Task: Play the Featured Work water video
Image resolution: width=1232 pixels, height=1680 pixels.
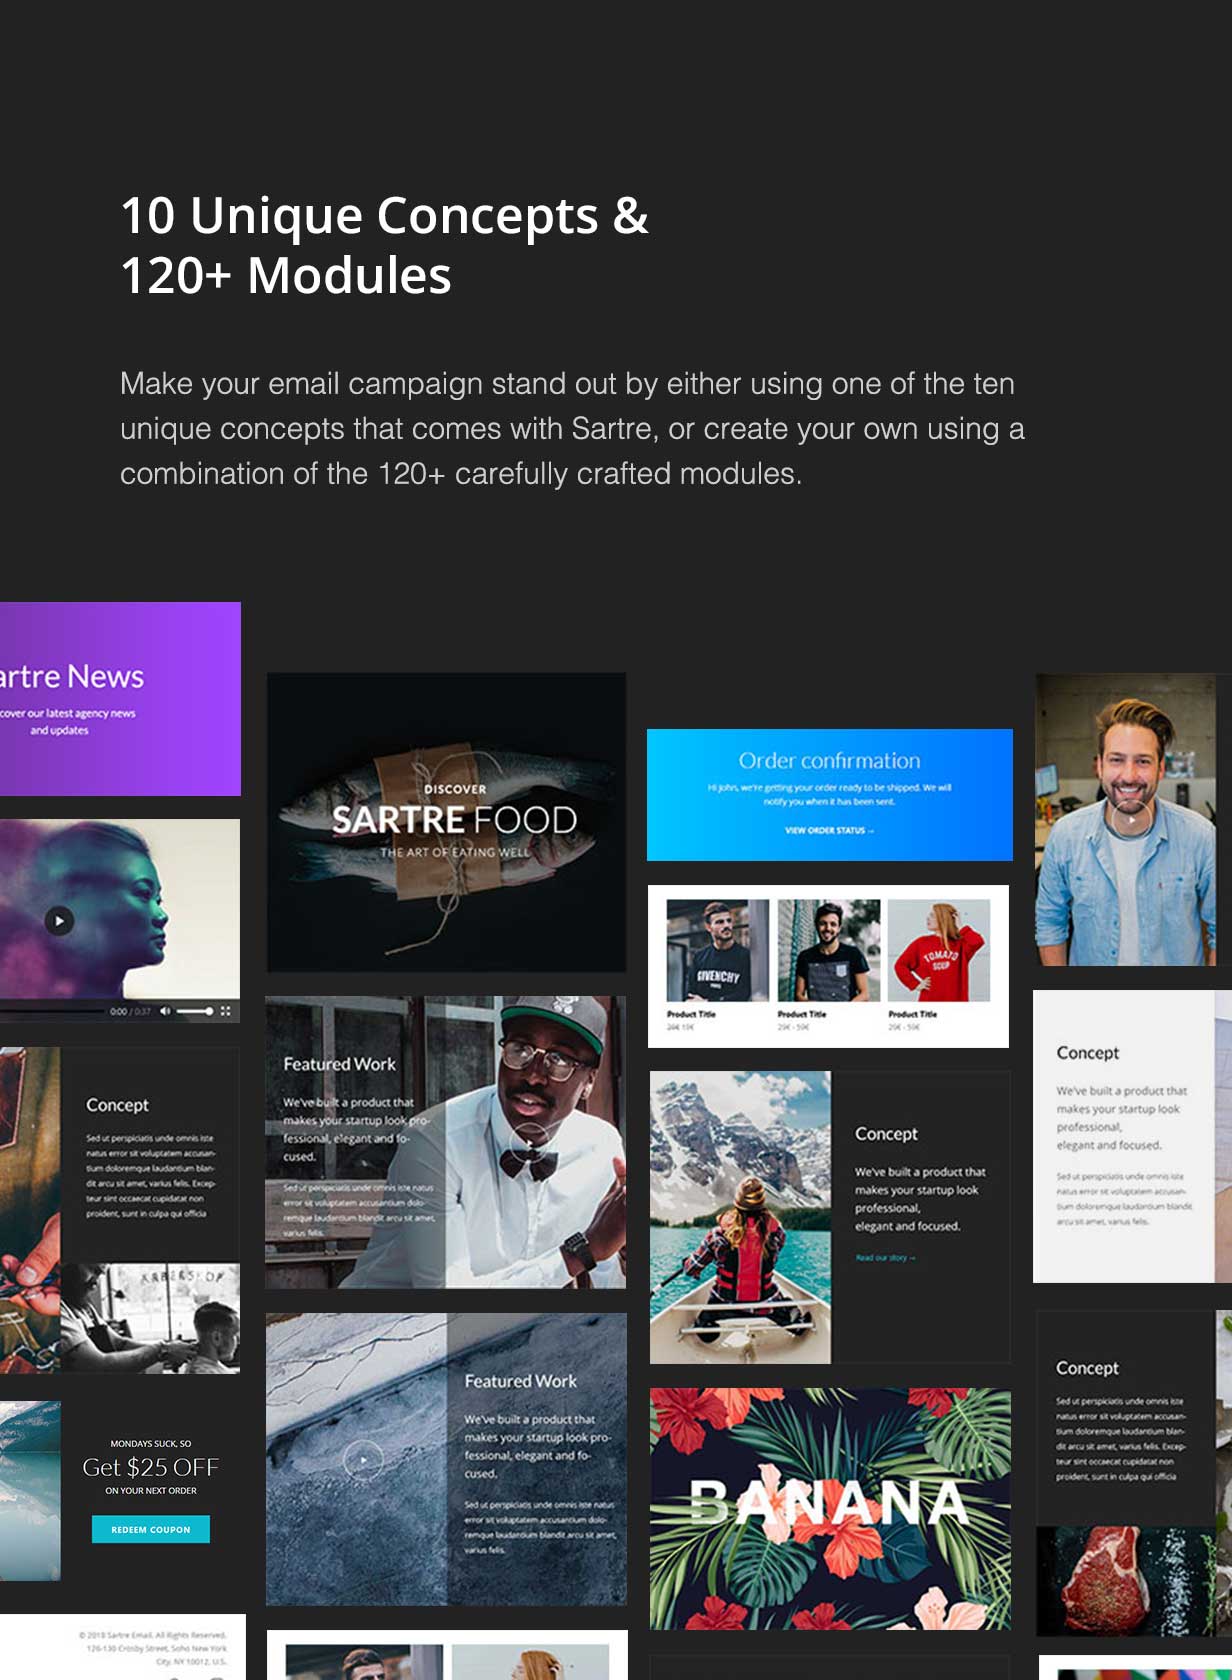Action: (363, 1460)
